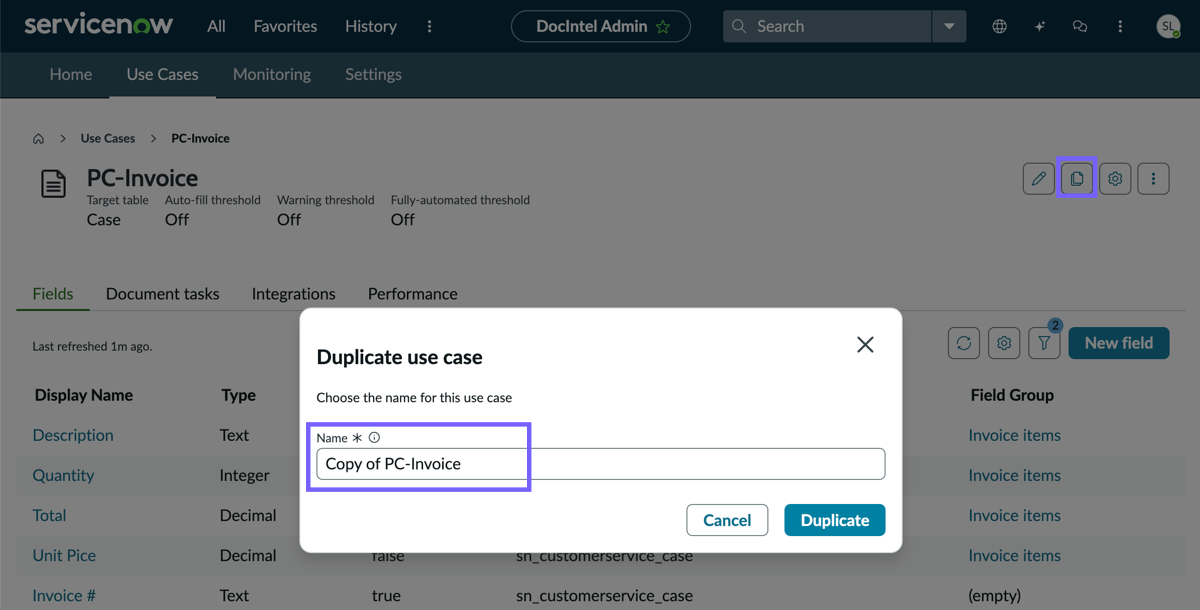Screen dimensions: 1200x610
Task: Open the use case gear settings icon
Action: tap(1115, 179)
